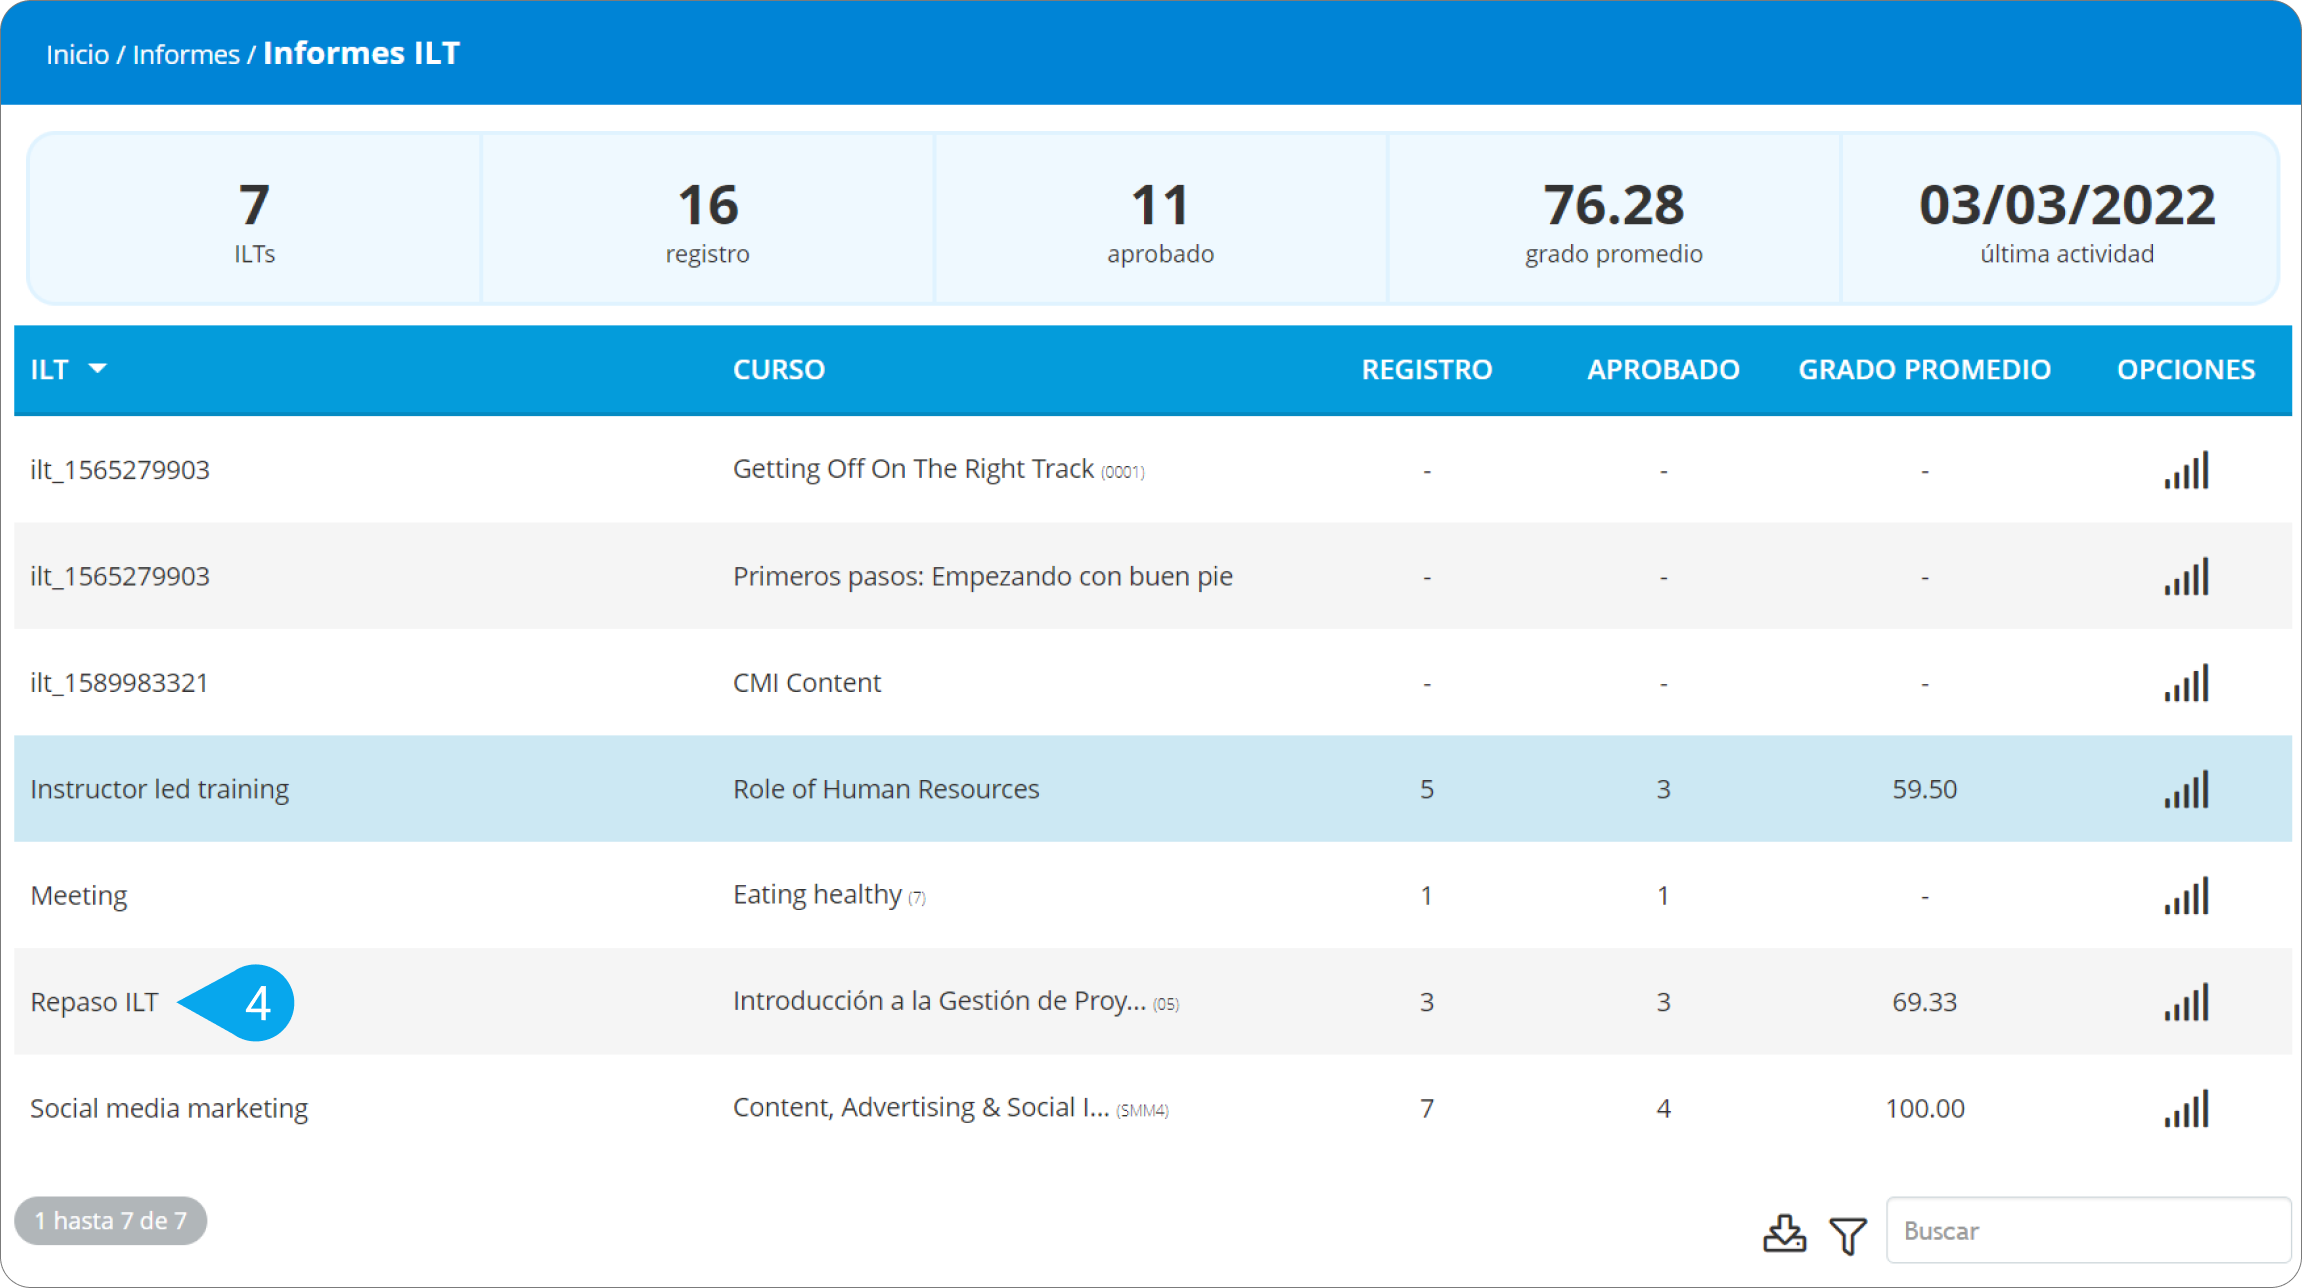The width and height of the screenshot is (2302, 1288).
Task: Click the download export icon
Action: pyautogui.click(x=1784, y=1234)
